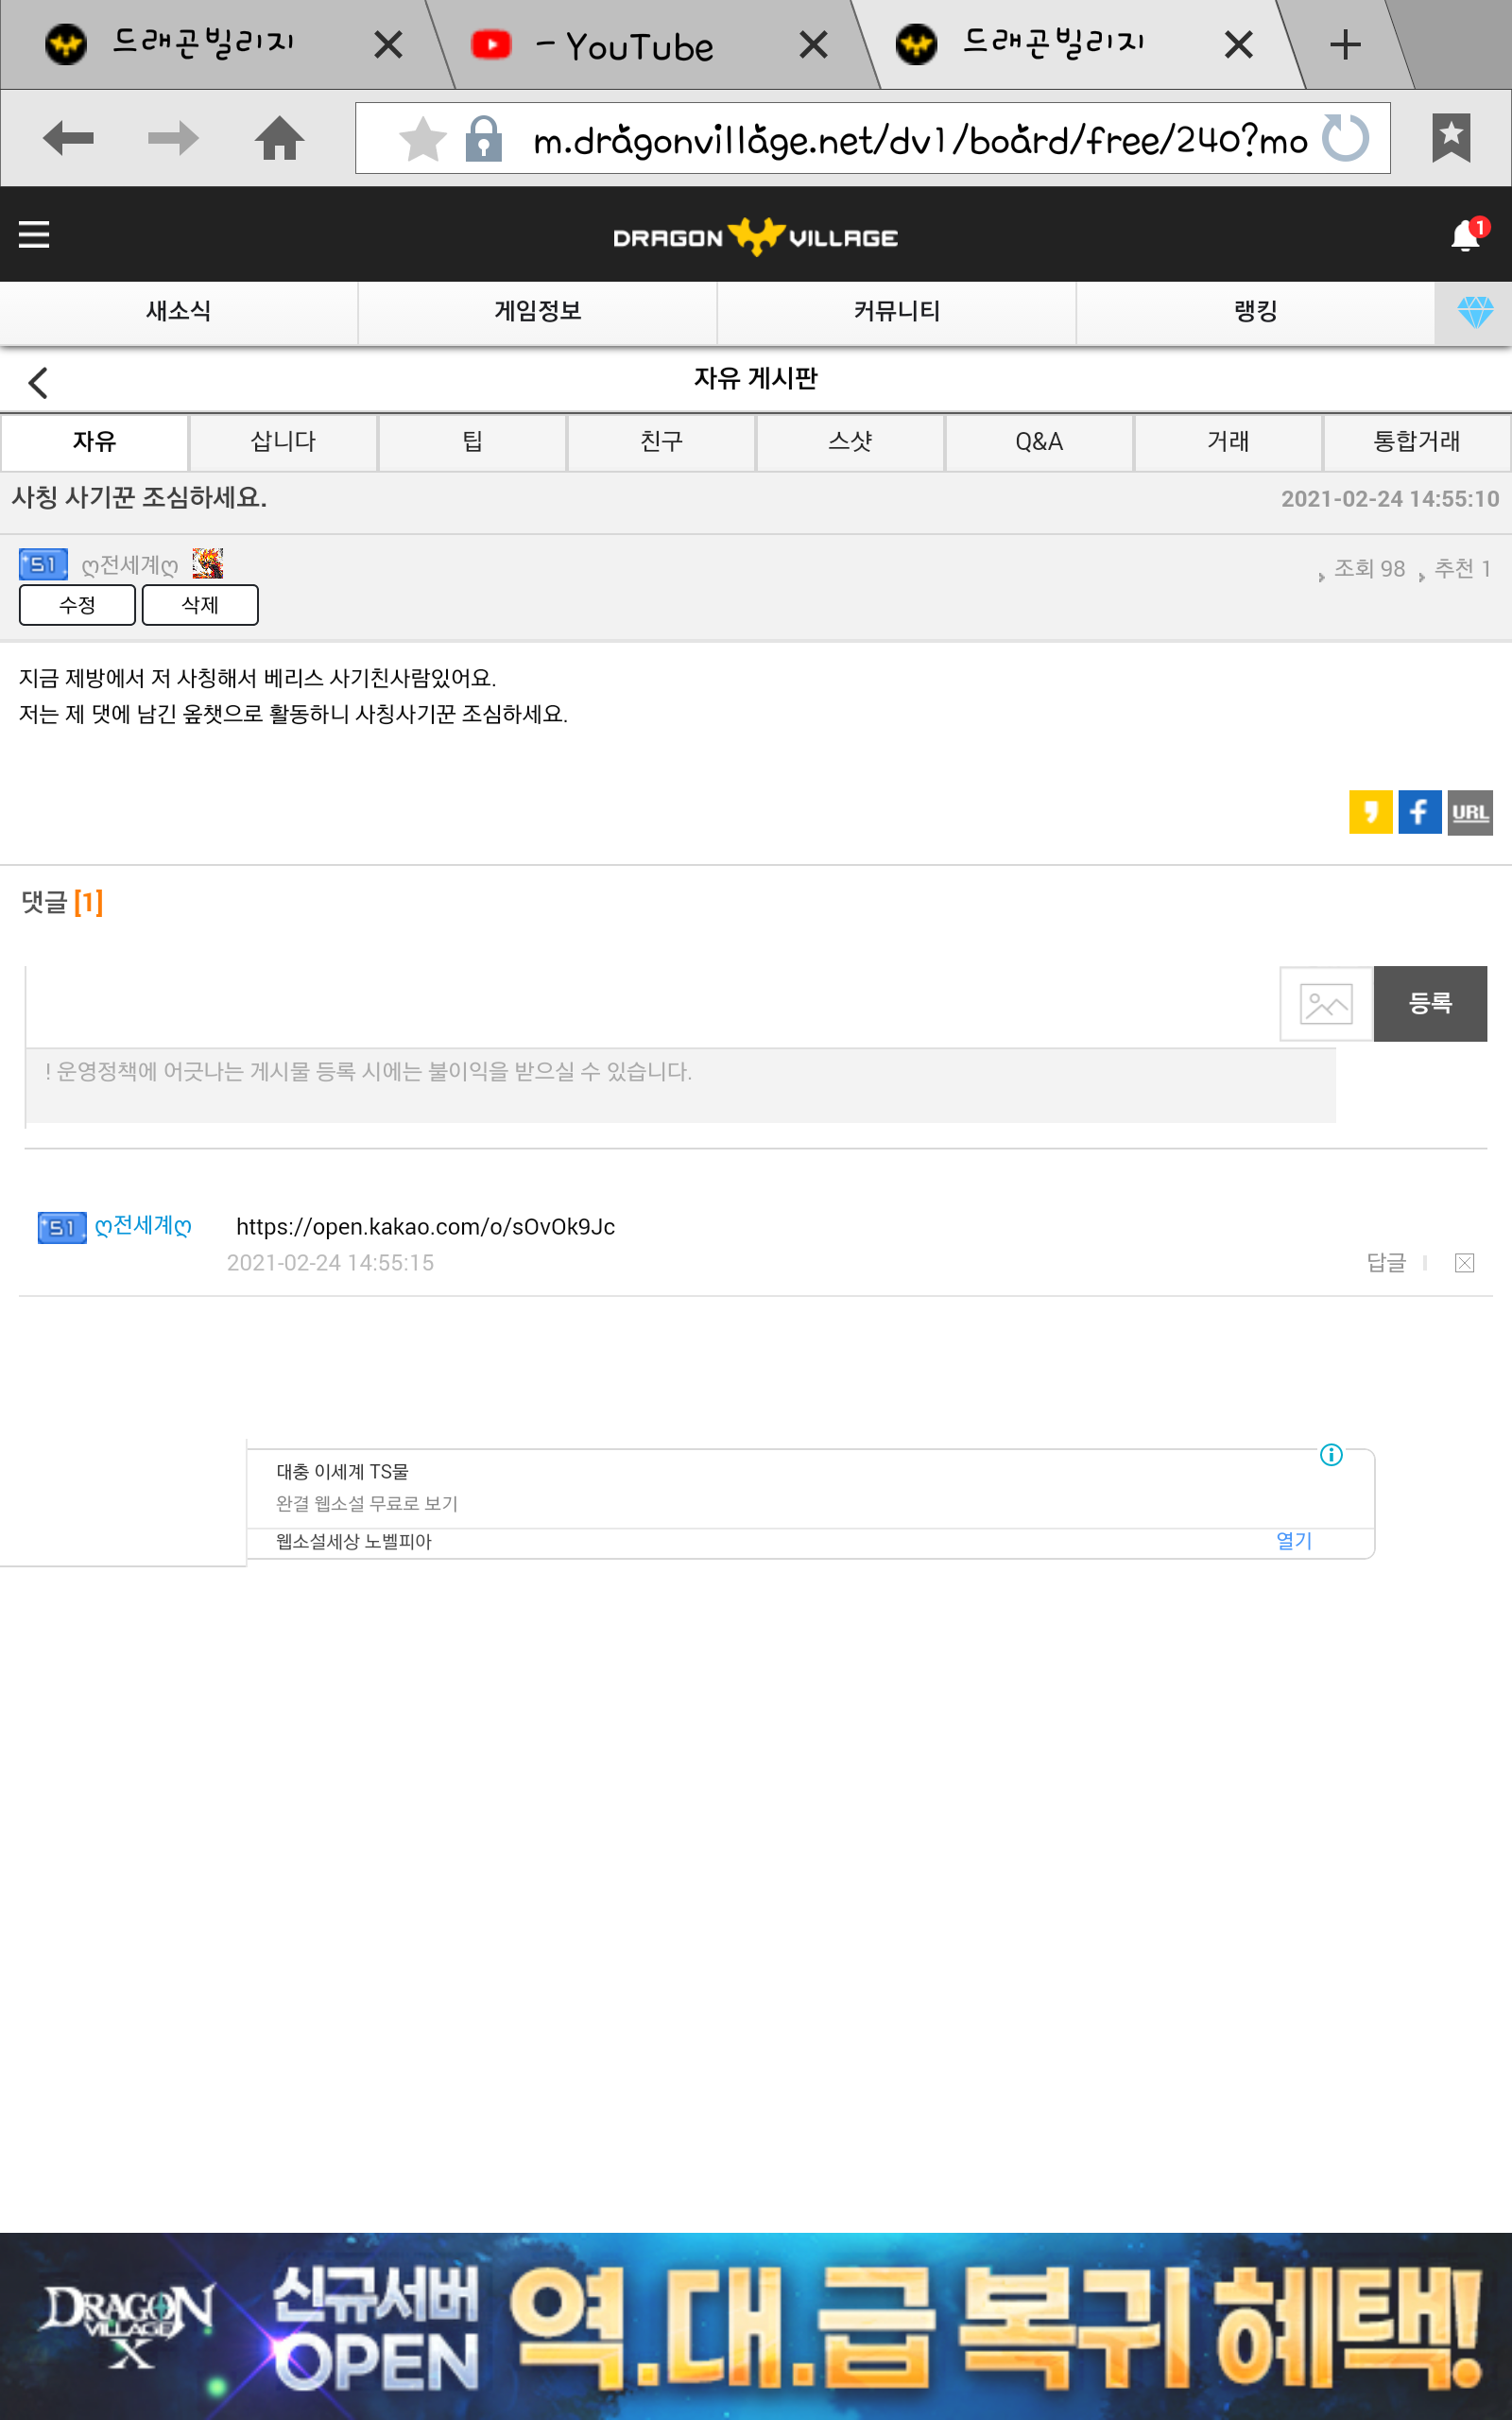1512x2420 pixels.
Task: Focus the comment text input box
Action: tap(650, 1006)
